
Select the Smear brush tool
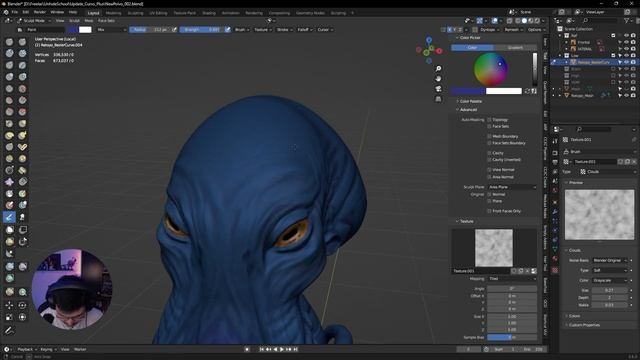coord(22,217)
